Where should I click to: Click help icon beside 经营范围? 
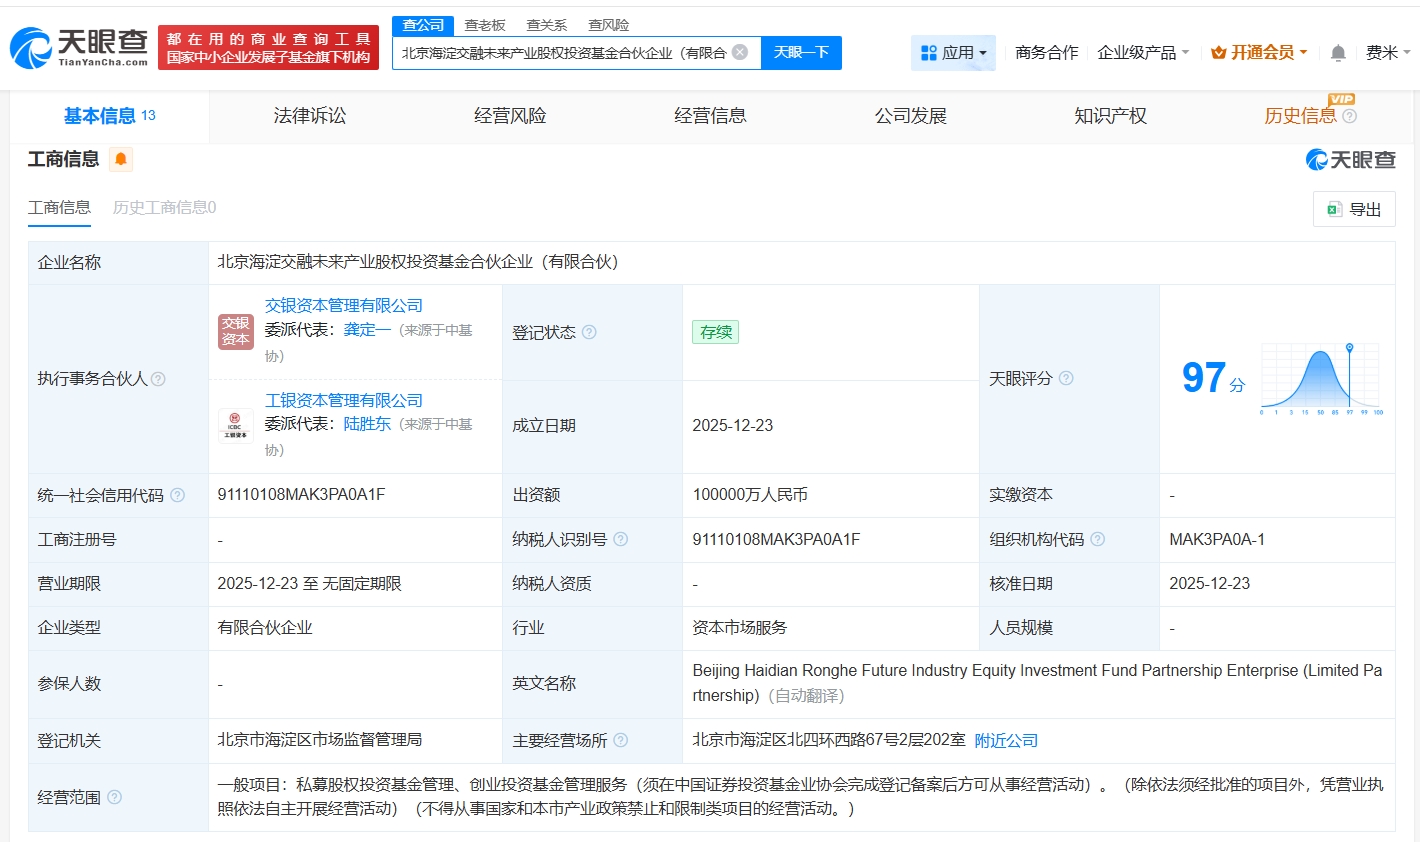(x=115, y=797)
